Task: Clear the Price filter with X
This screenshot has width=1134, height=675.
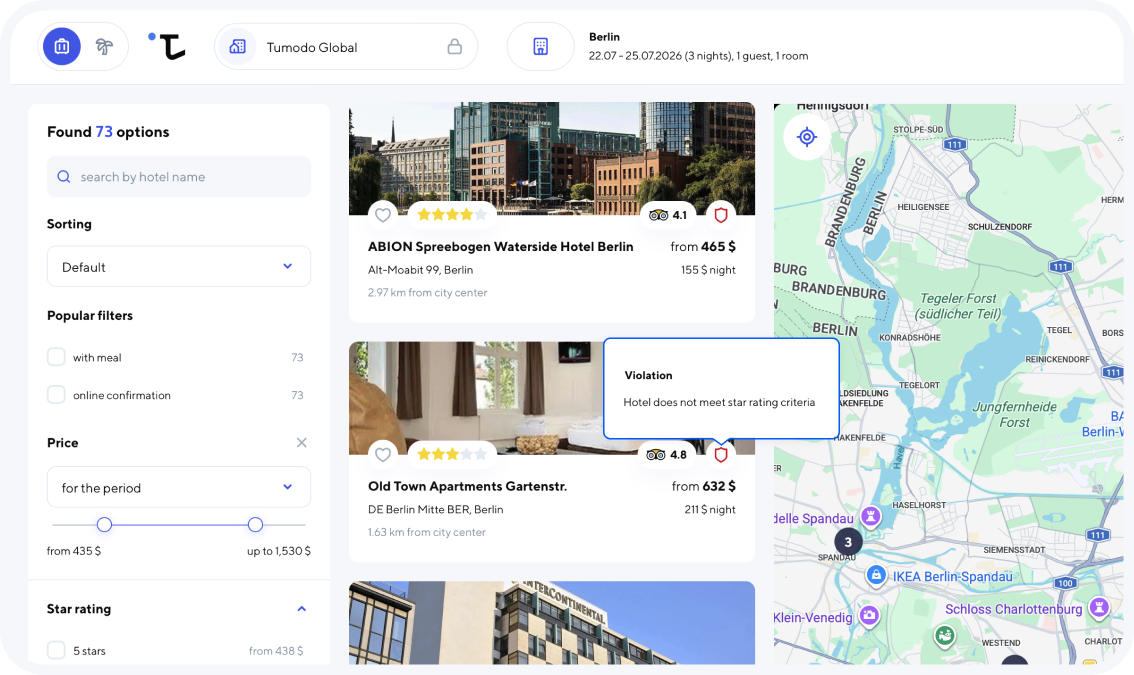Action: click(302, 442)
